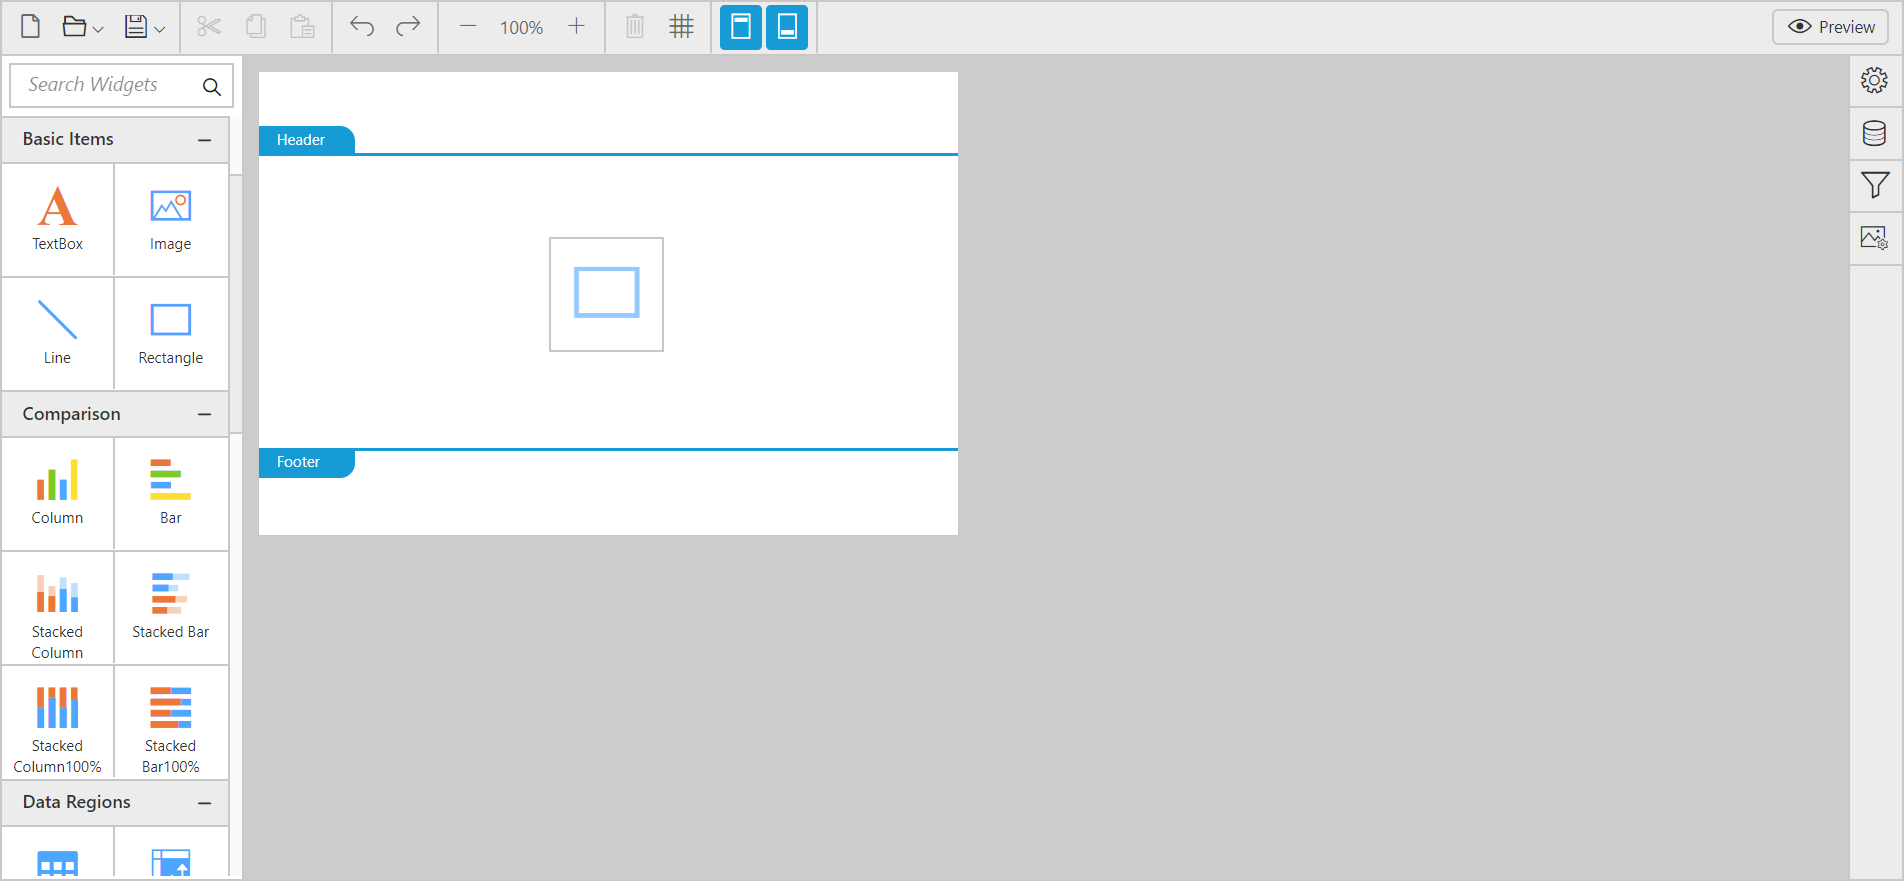This screenshot has height=882, width=1904.
Task: Click the Delete trash icon
Action: point(635,27)
